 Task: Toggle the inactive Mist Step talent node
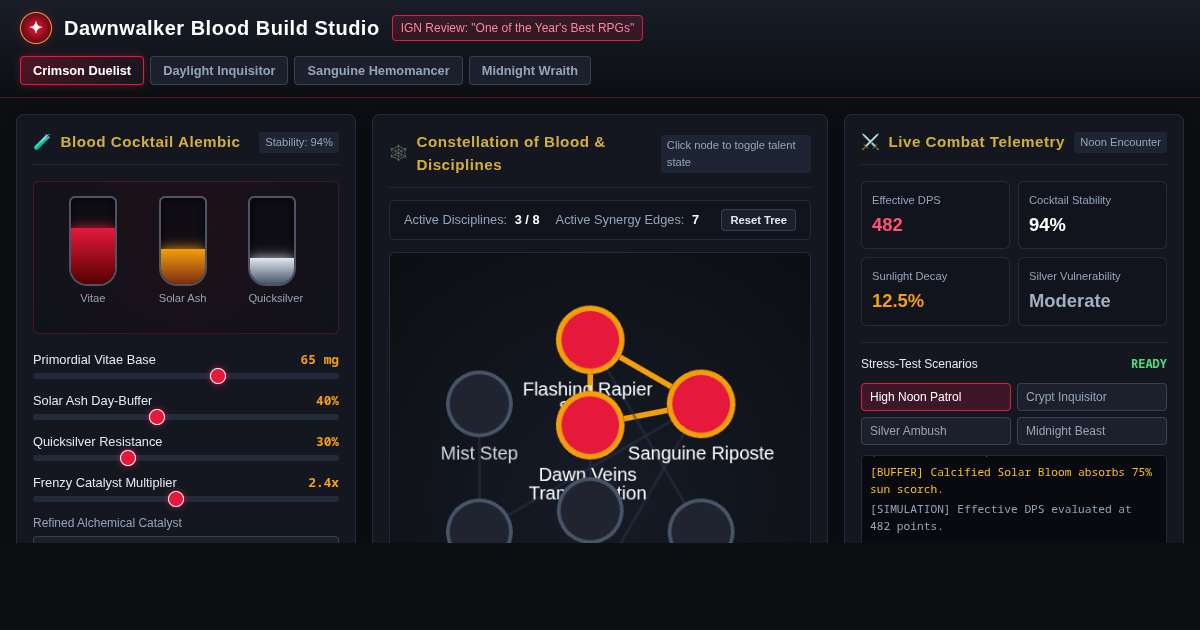pos(479,404)
